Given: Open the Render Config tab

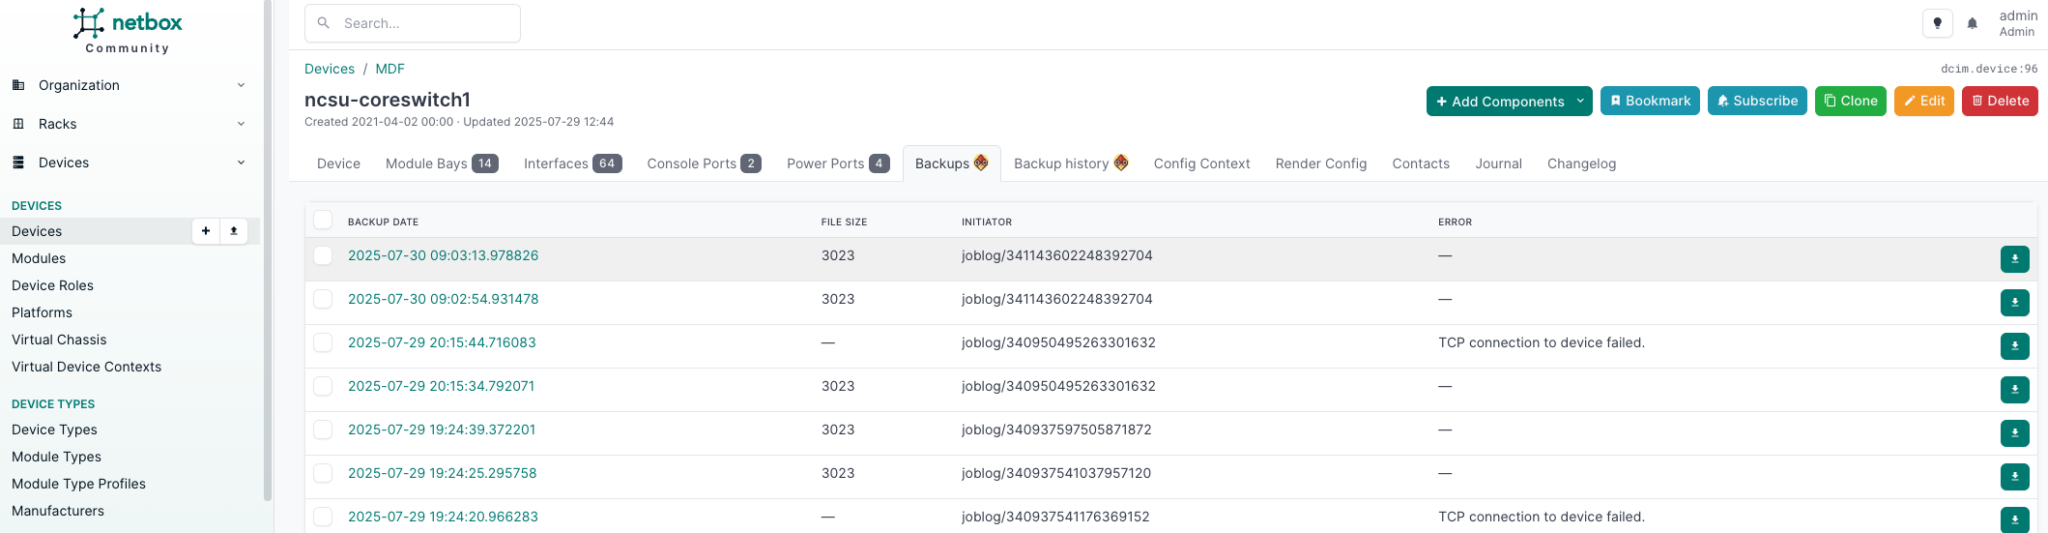Looking at the screenshot, I should (x=1321, y=164).
